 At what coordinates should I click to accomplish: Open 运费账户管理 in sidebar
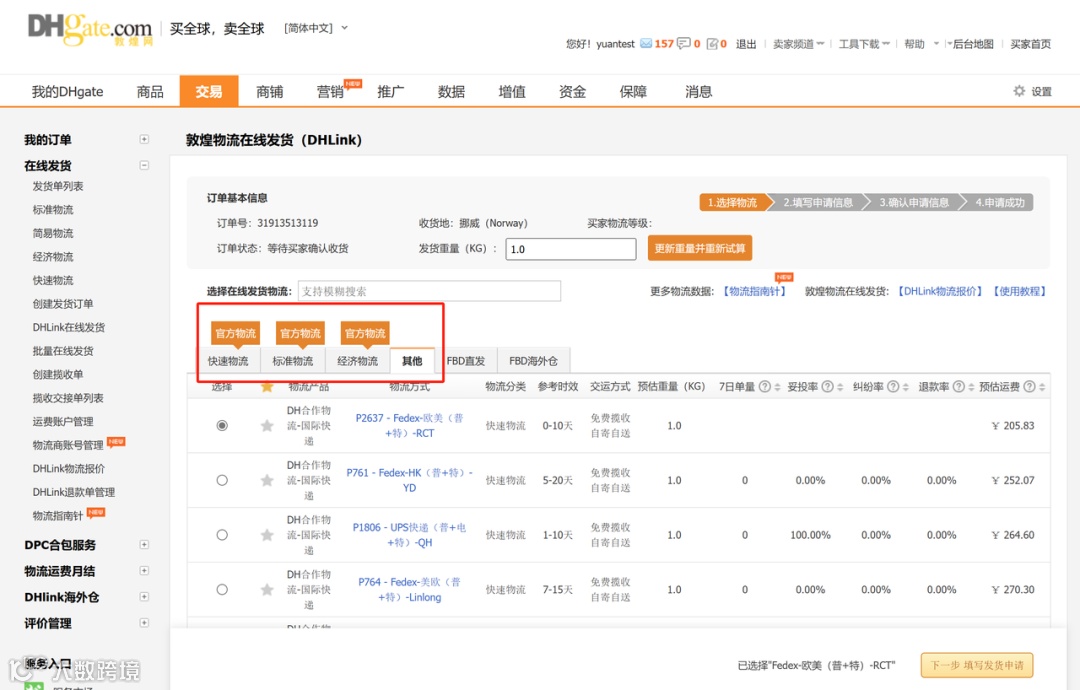63,421
